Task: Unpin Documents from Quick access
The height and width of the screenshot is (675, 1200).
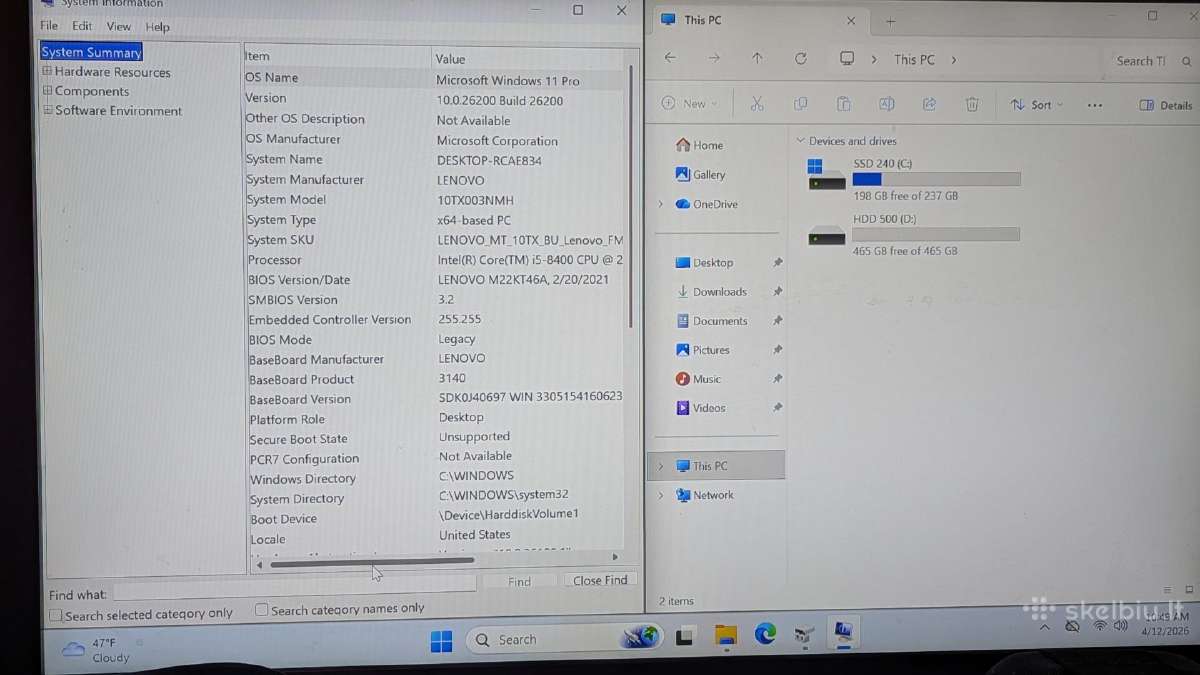Action: 777,321
